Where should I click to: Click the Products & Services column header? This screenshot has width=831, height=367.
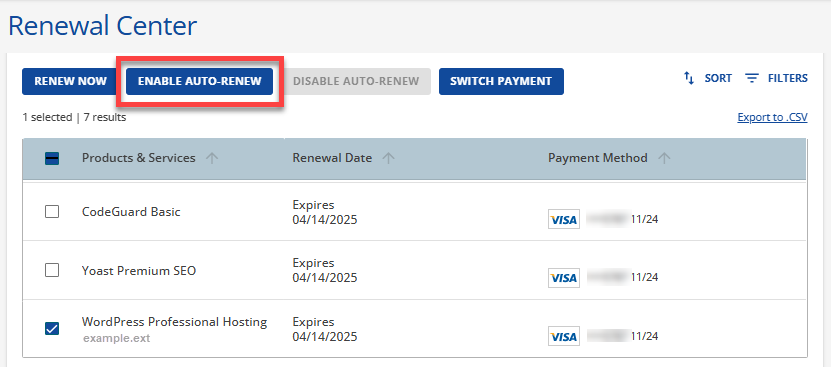(x=138, y=158)
